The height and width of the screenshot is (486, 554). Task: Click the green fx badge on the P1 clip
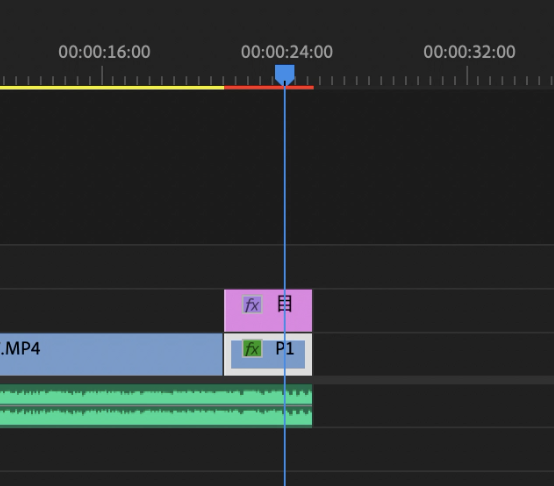pos(252,349)
